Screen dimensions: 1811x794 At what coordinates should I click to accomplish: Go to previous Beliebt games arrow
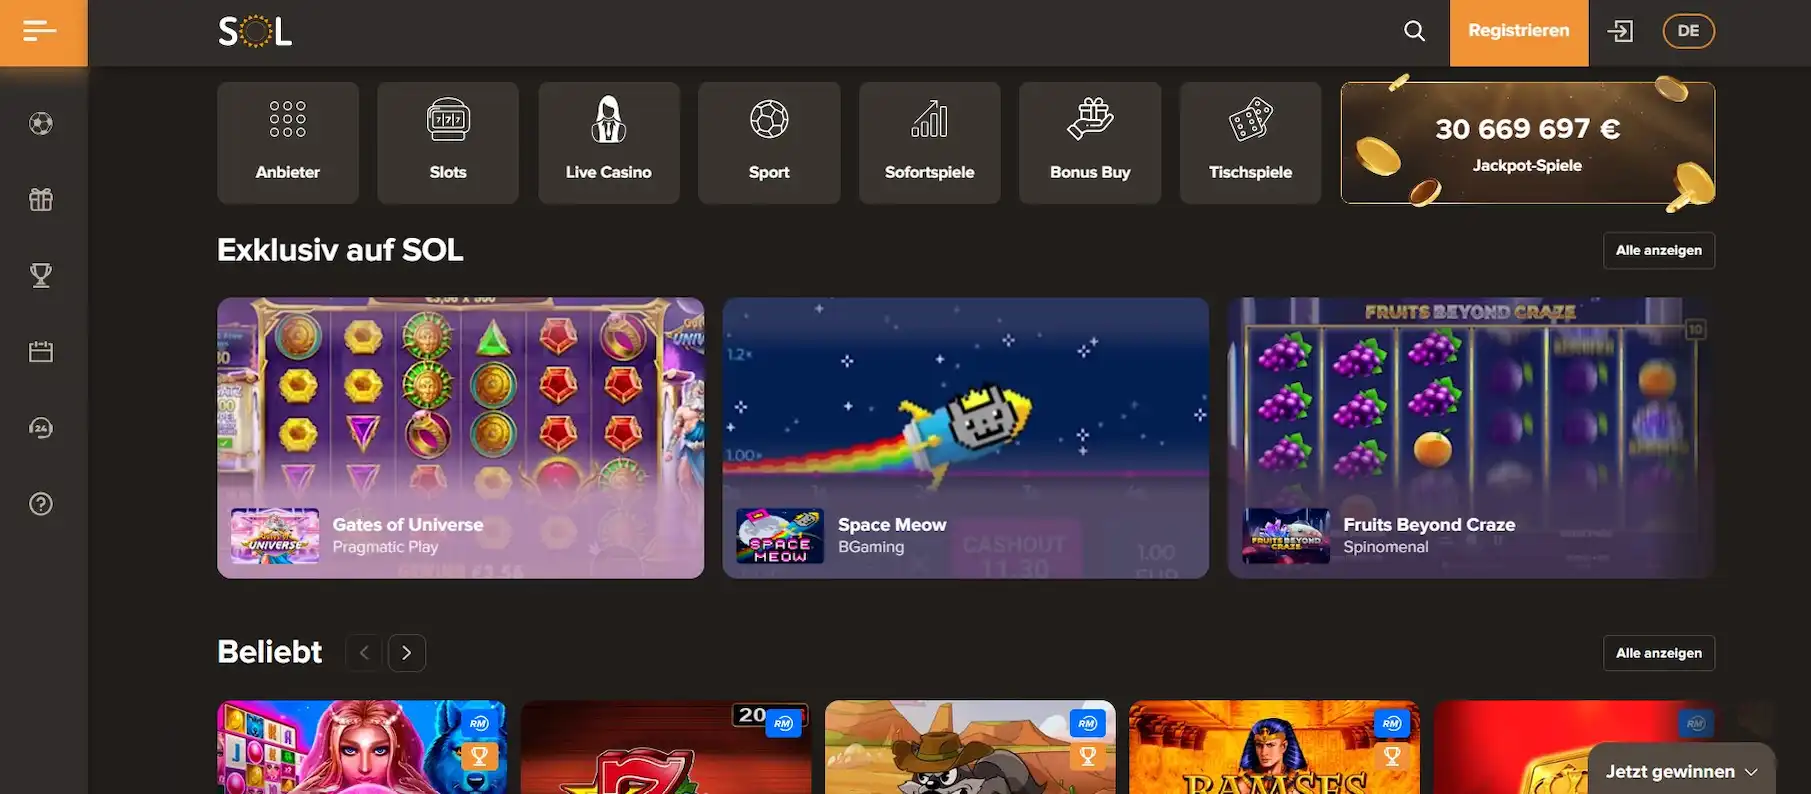coord(365,653)
